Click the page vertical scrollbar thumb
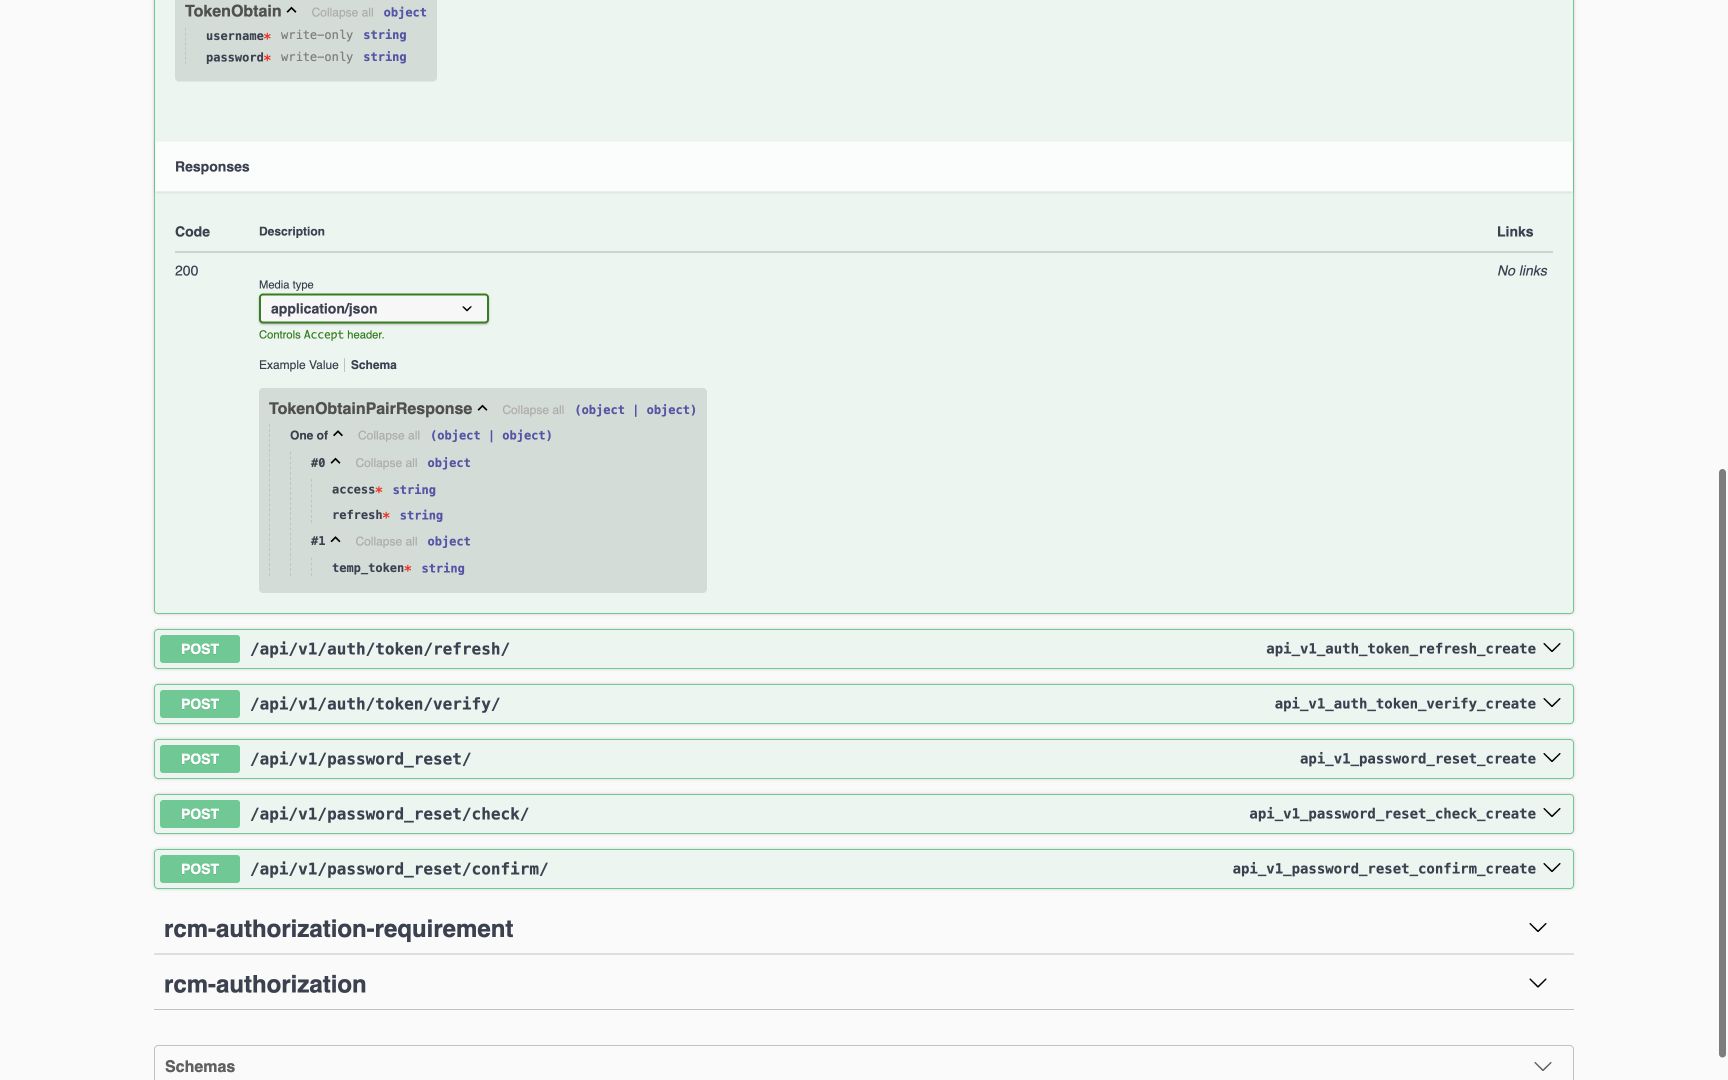The width and height of the screenshot is (1728, 1080). point(1722,762)
